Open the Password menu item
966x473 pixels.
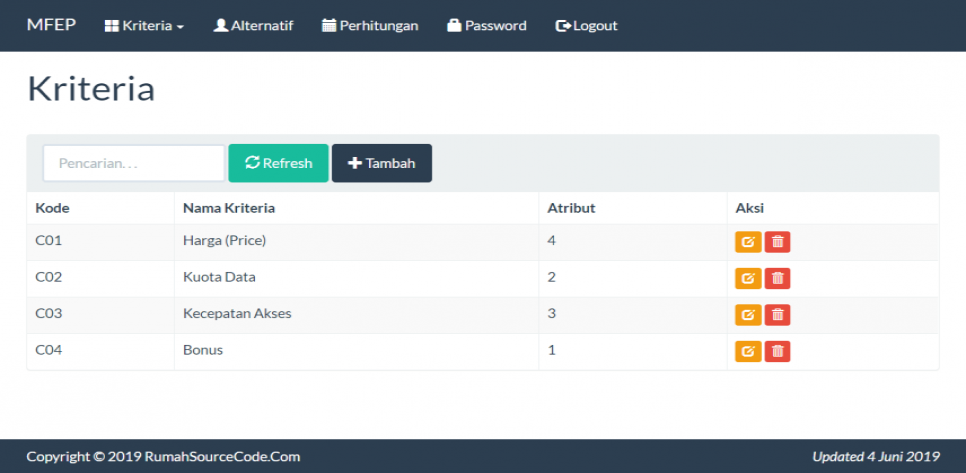point(487,26)
